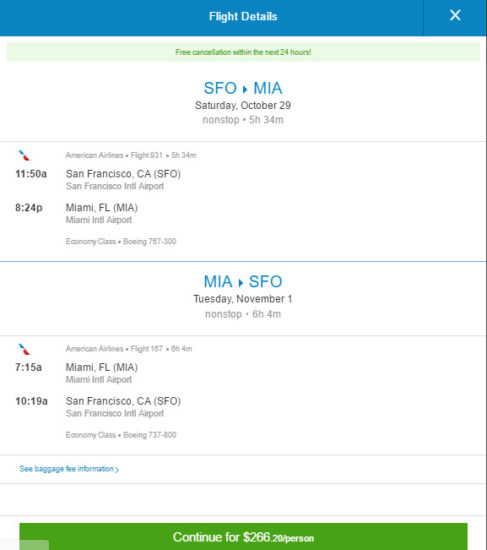Viewport: 487px width, 550px height.
Task: Click the 11:50a departure time
Action: (x=31, y=174)
